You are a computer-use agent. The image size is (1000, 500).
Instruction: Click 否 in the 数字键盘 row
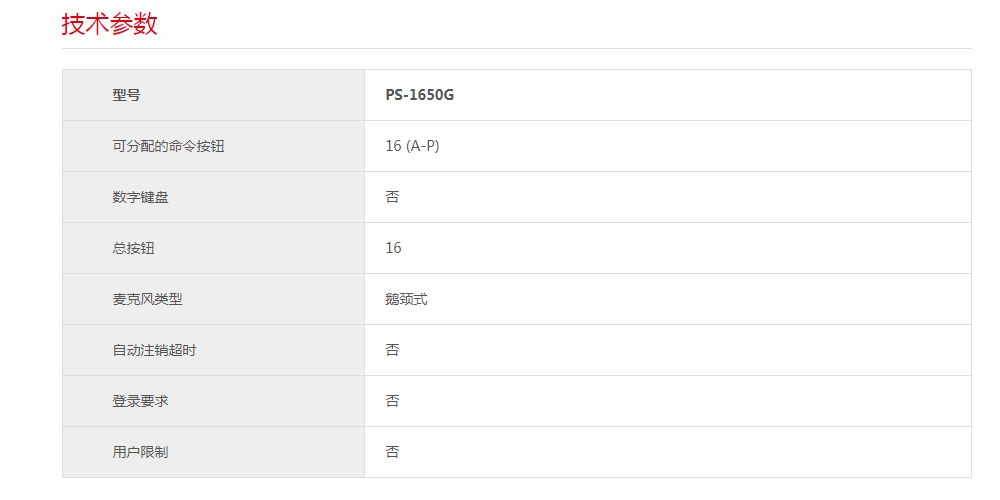coord(392,198)
